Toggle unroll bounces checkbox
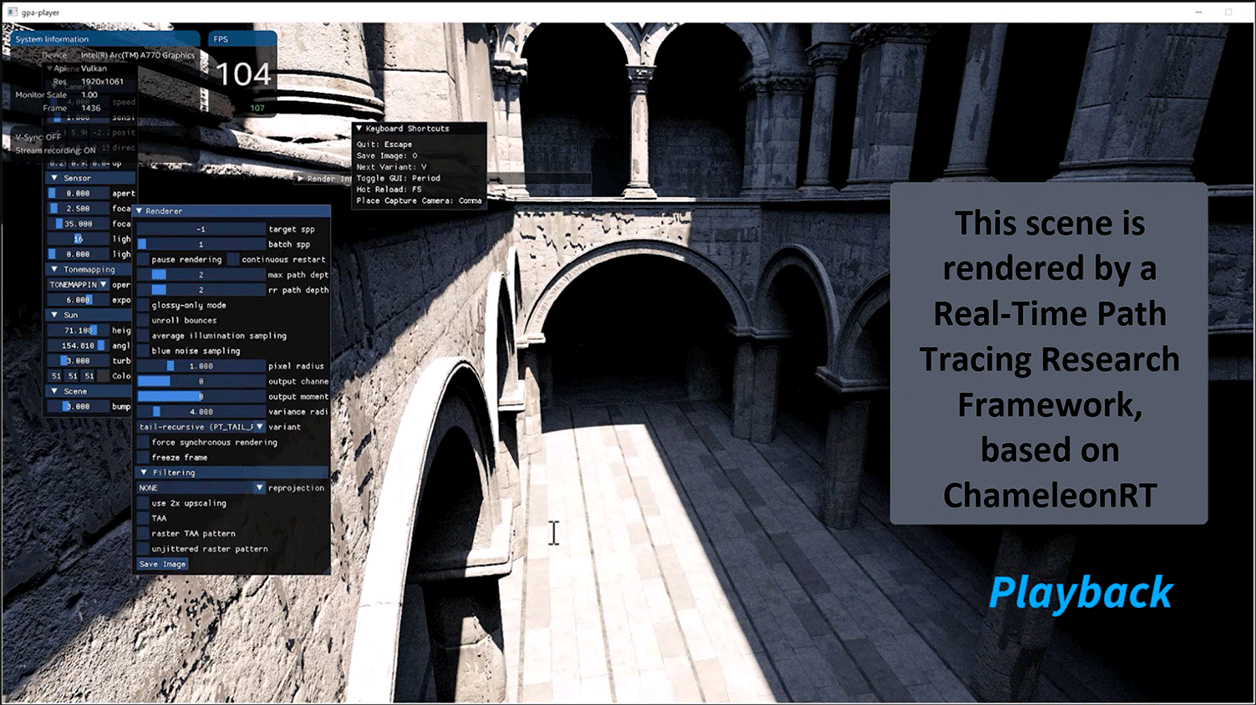The width and height of the screenshot is (1256, 705). click(x=142, y=320)
